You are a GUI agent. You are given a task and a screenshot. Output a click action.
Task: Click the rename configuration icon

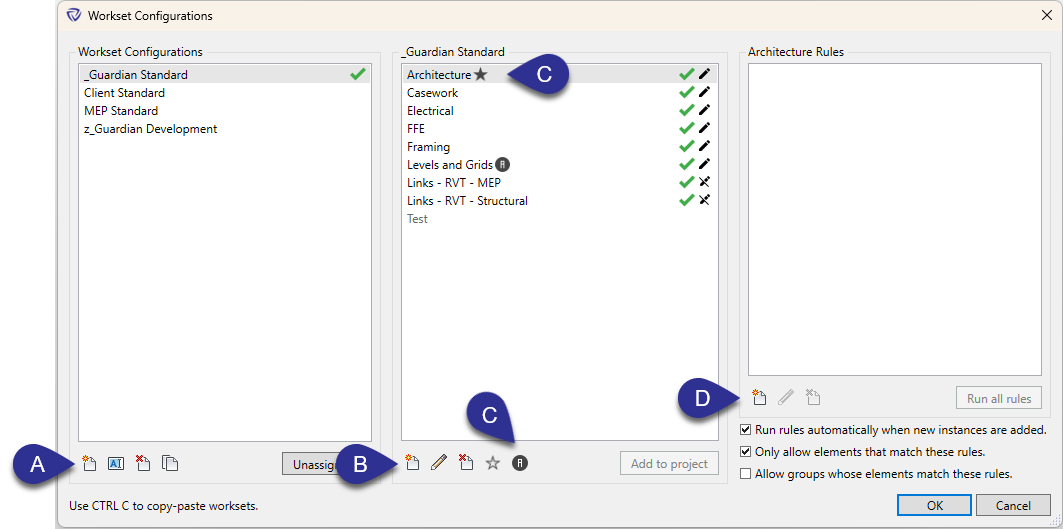[x=116, y=464]
